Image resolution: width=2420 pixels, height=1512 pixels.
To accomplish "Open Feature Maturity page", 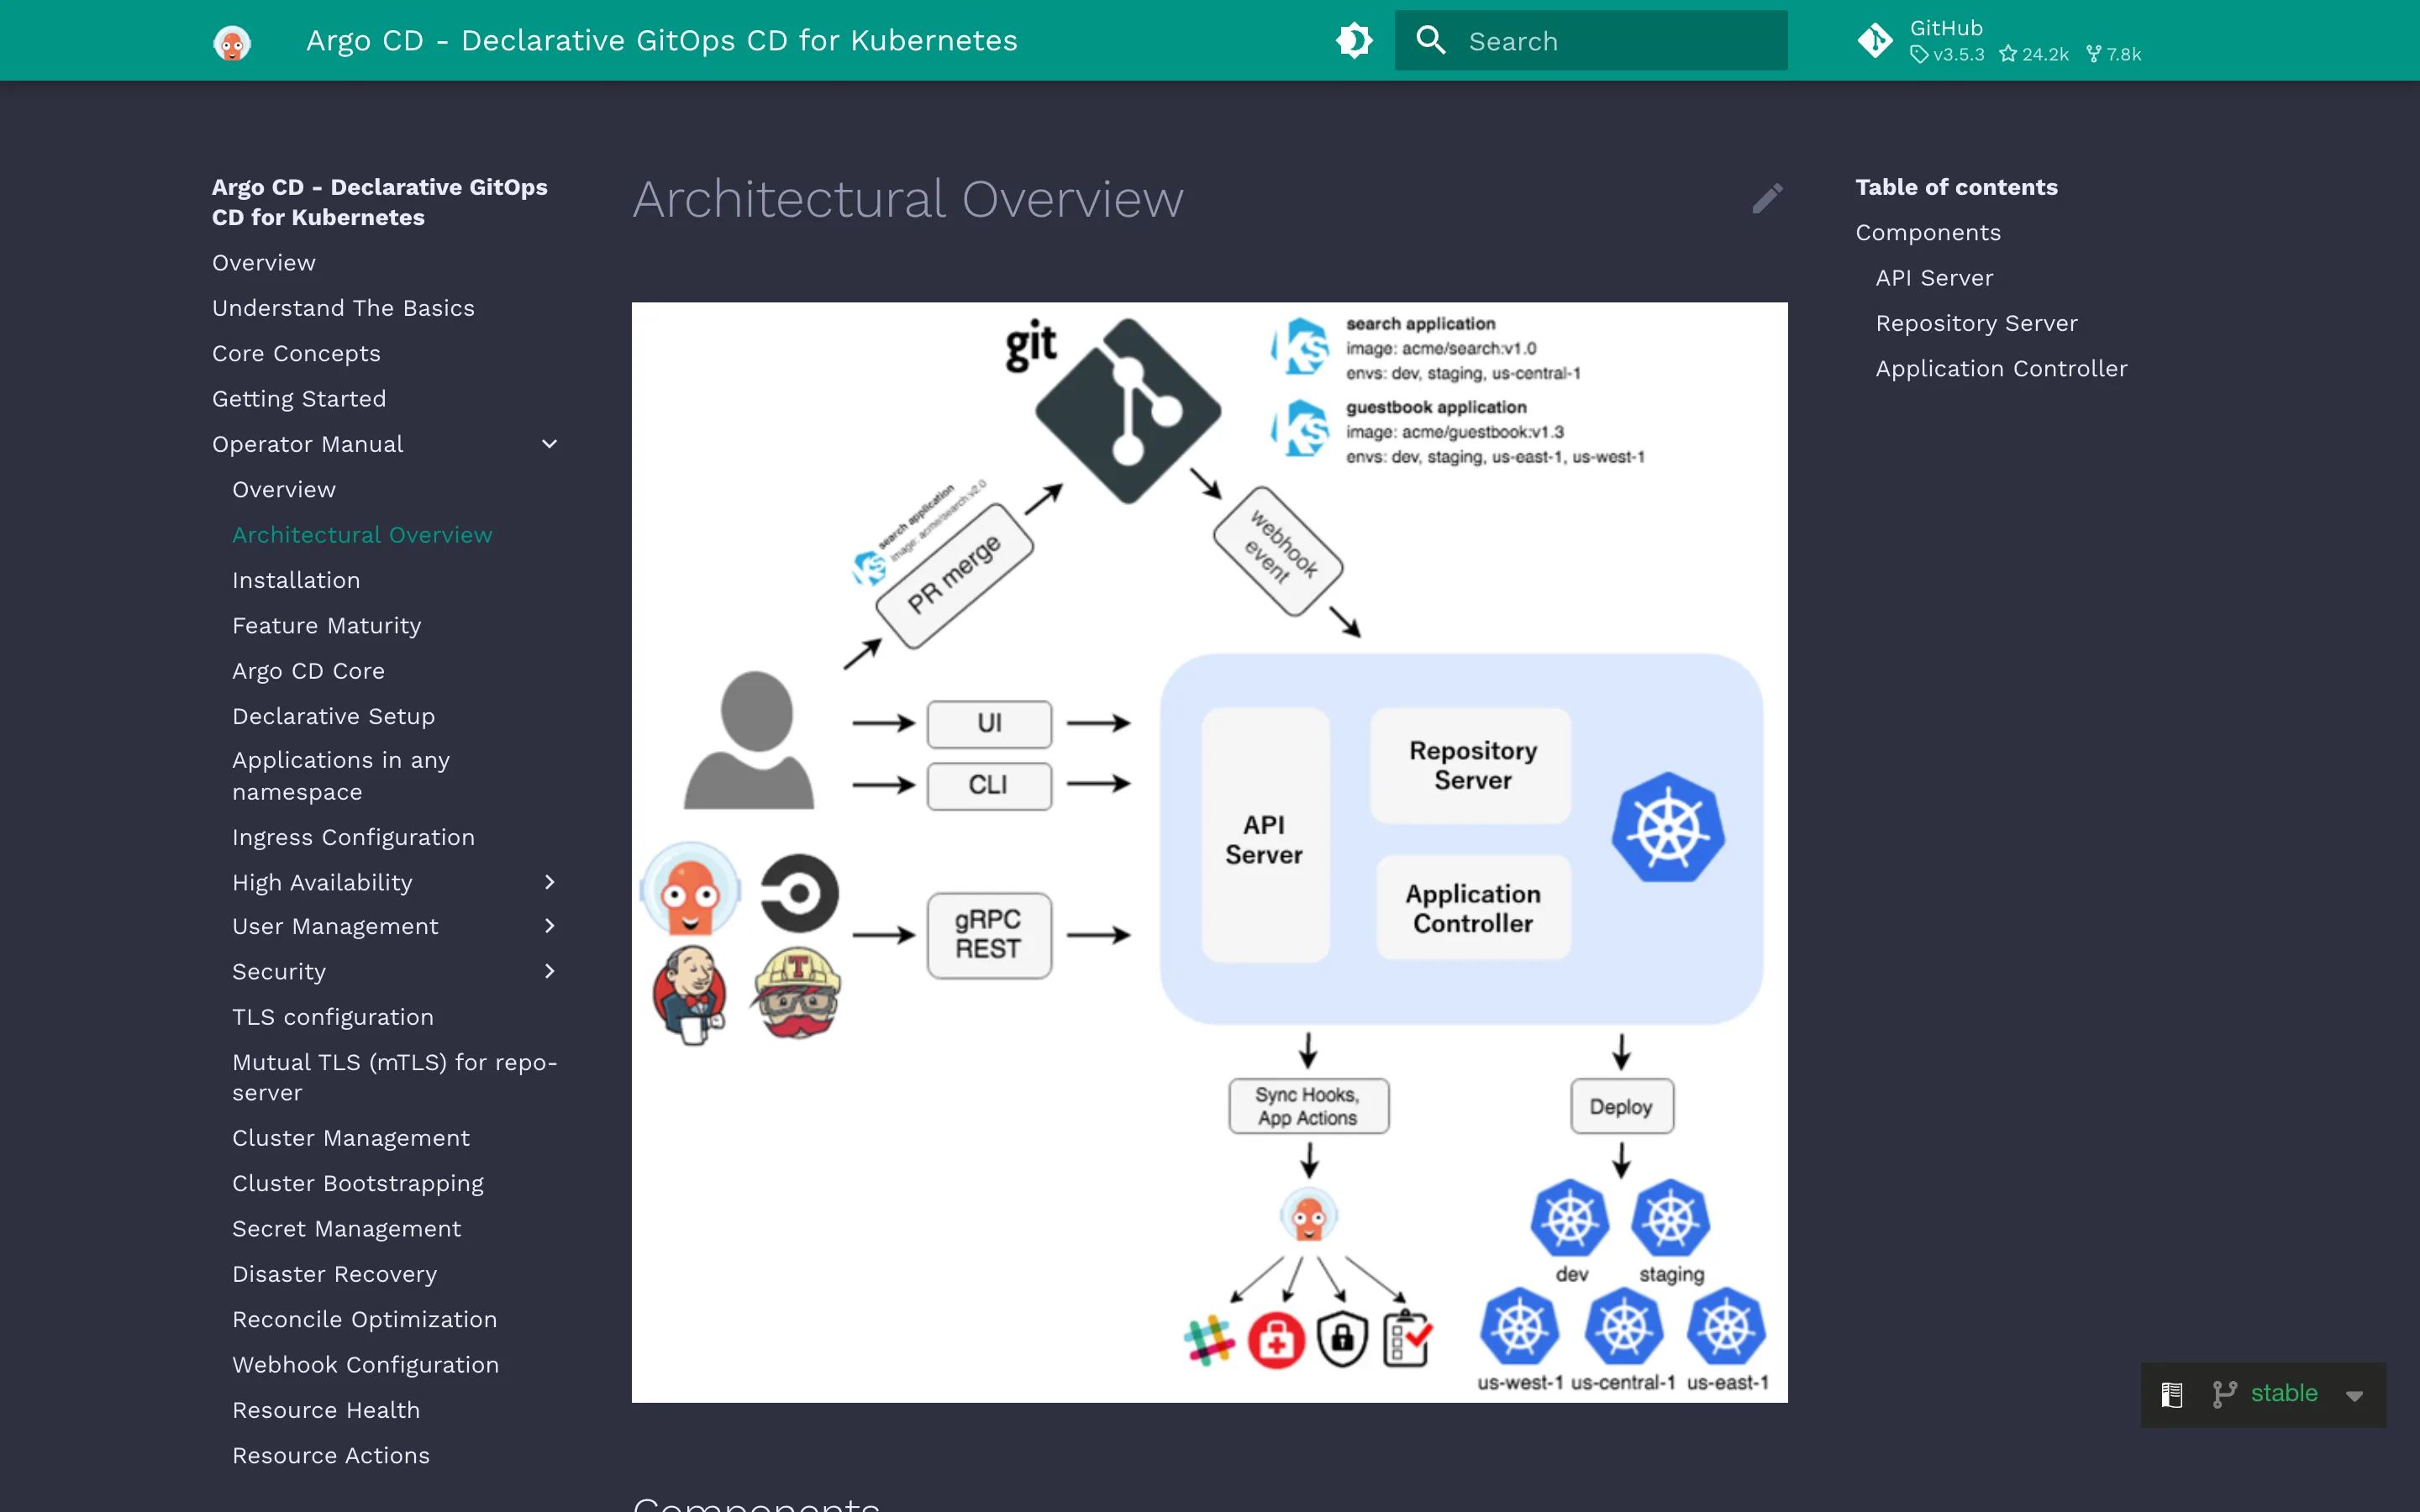I will (327, 625).
